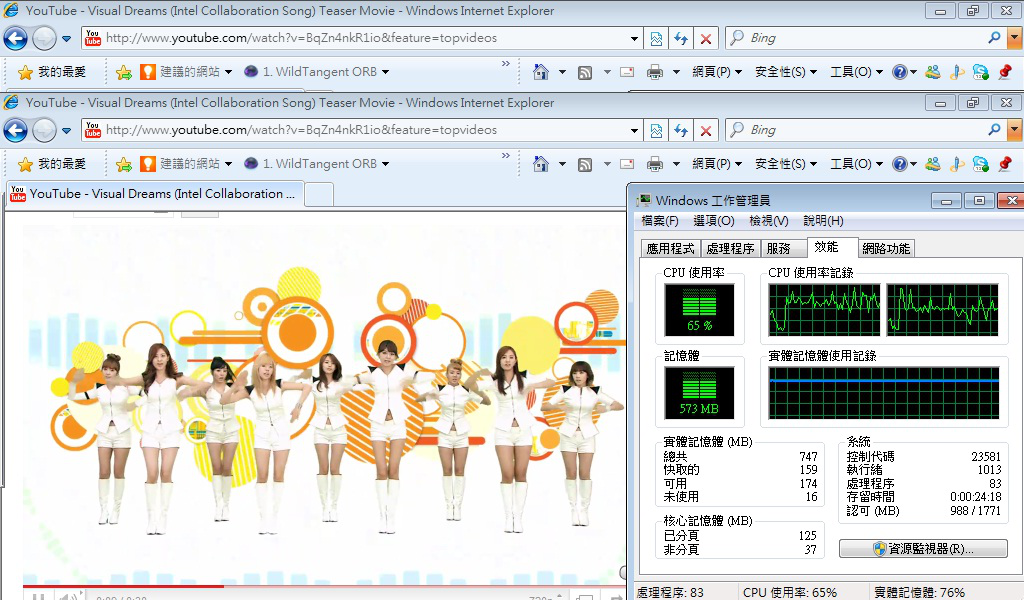Open the orange search provider dropdown in front IE

tap(1014, 130)
